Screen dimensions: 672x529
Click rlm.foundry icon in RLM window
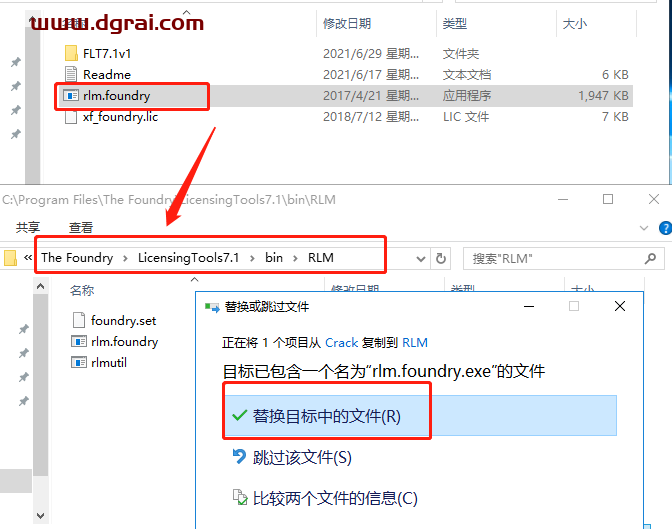[x=78, y=341]
